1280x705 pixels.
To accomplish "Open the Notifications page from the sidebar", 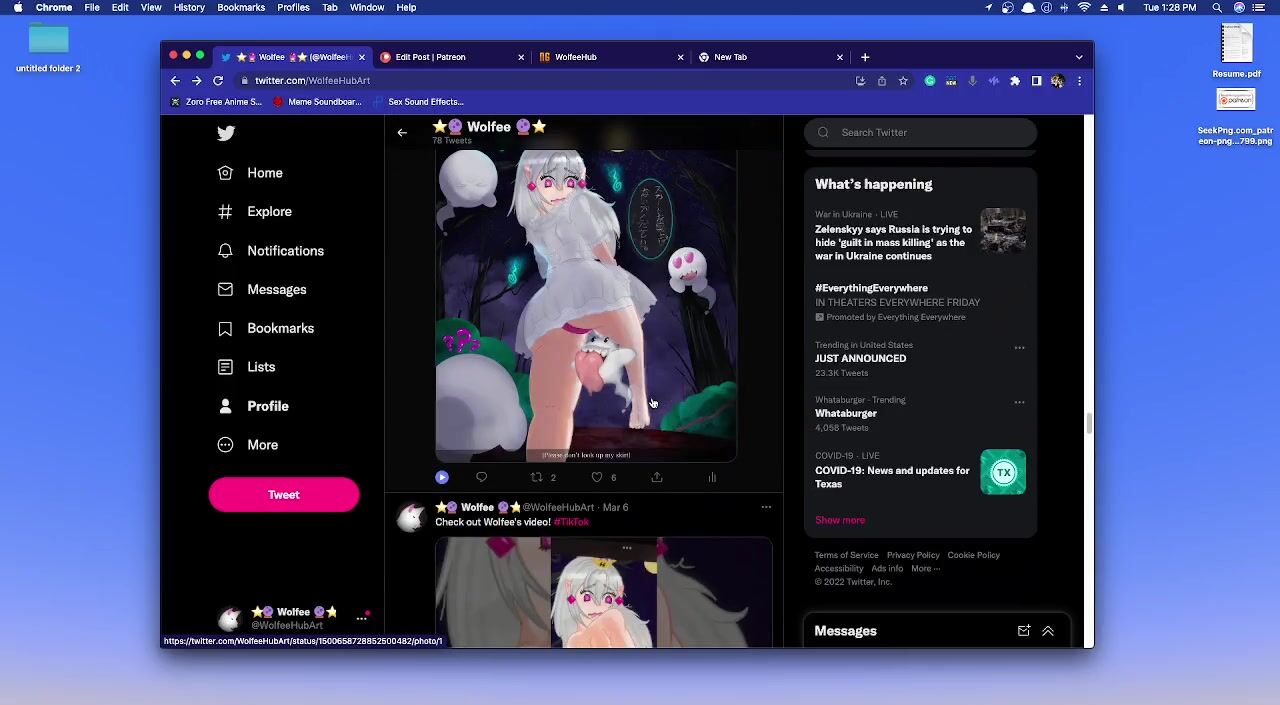I will click(285, 251).
